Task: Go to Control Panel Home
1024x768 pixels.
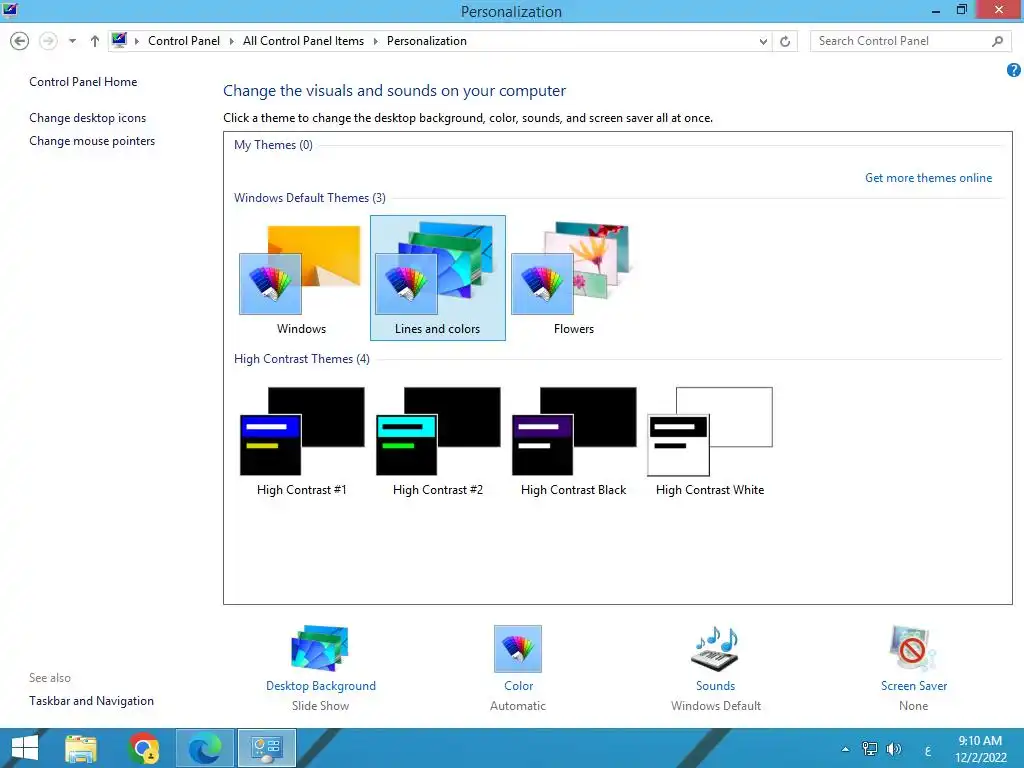Action: [x=83, y=82]
